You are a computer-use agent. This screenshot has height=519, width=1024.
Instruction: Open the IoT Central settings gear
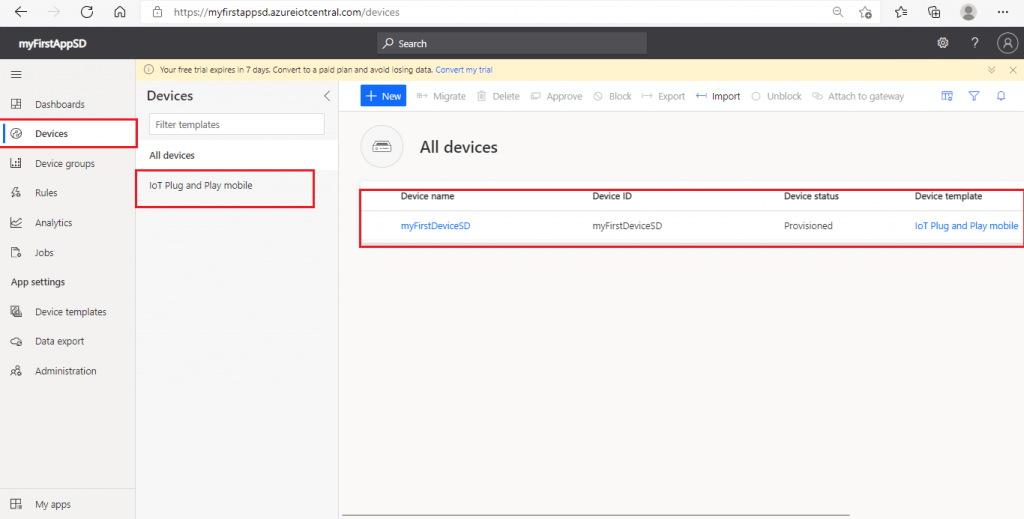[942, 43]
